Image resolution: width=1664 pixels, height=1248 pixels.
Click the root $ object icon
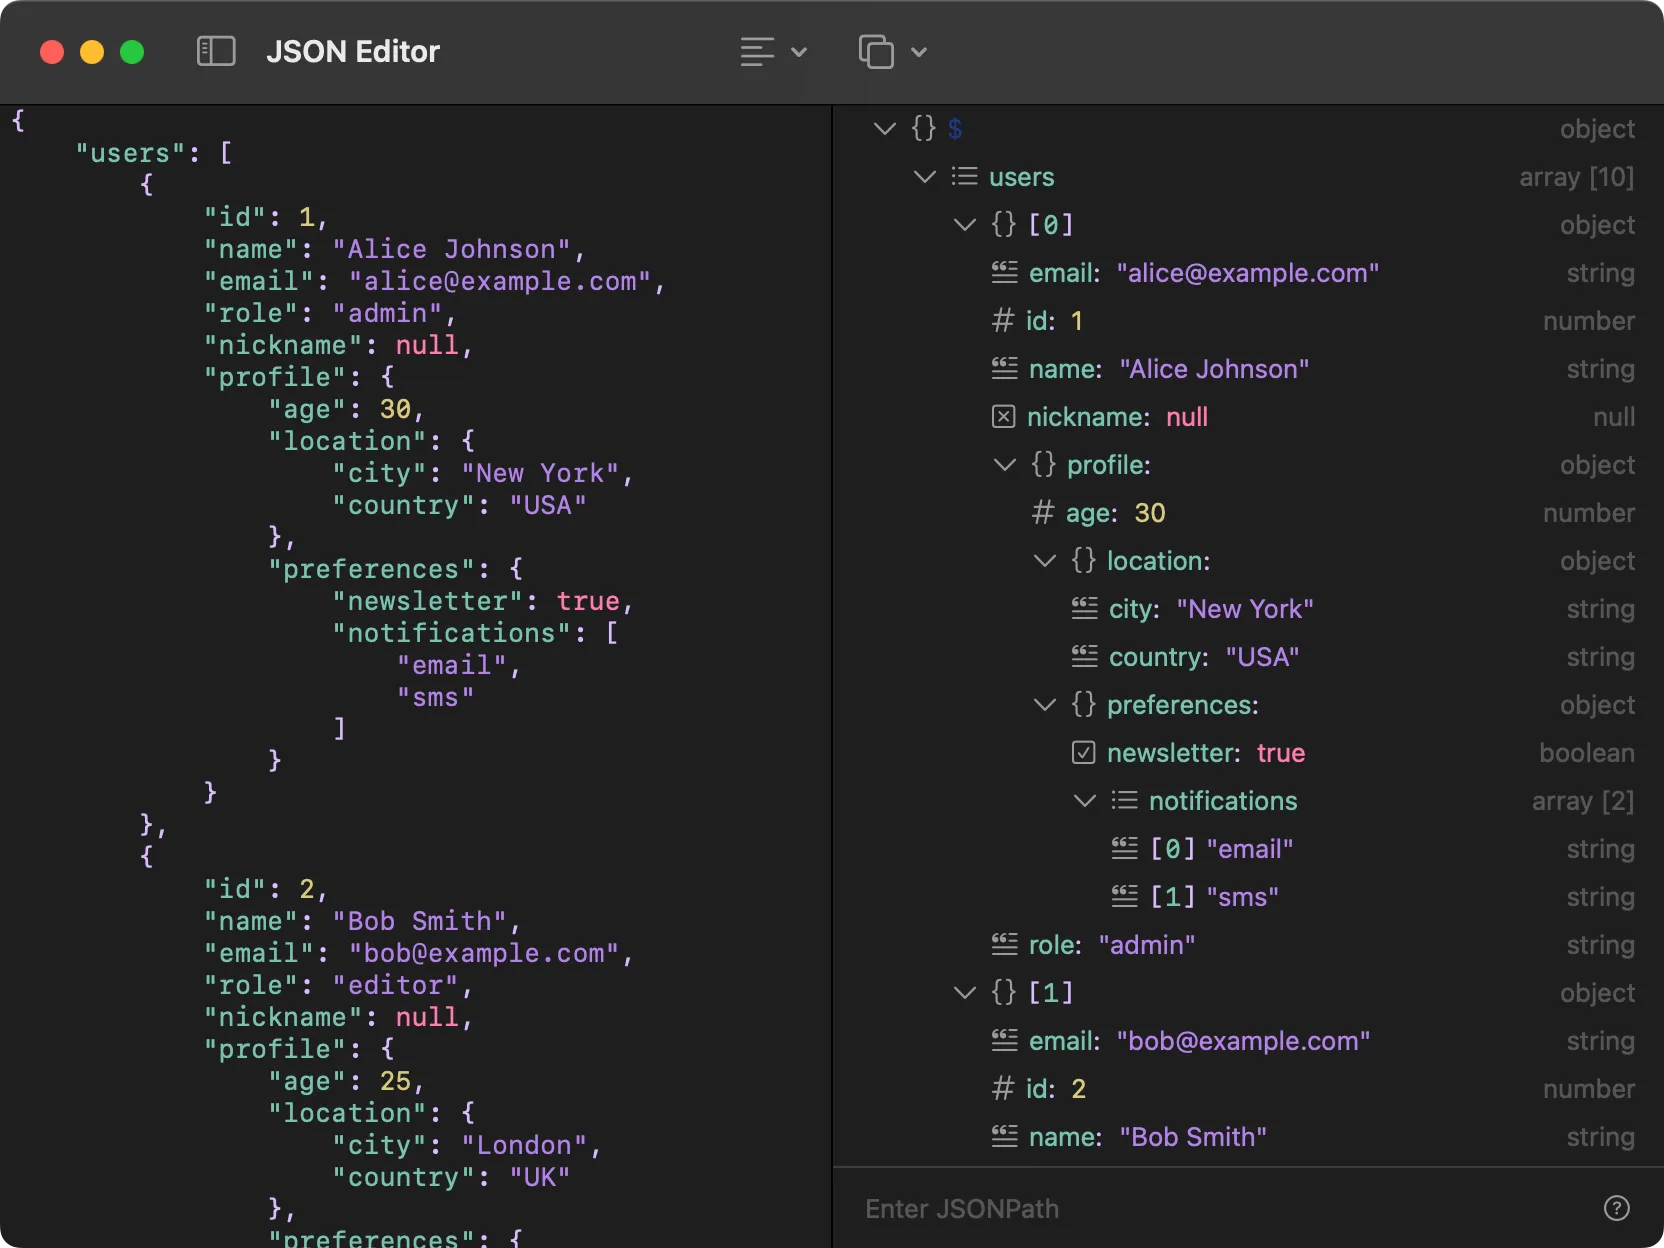tap(921, 128)
